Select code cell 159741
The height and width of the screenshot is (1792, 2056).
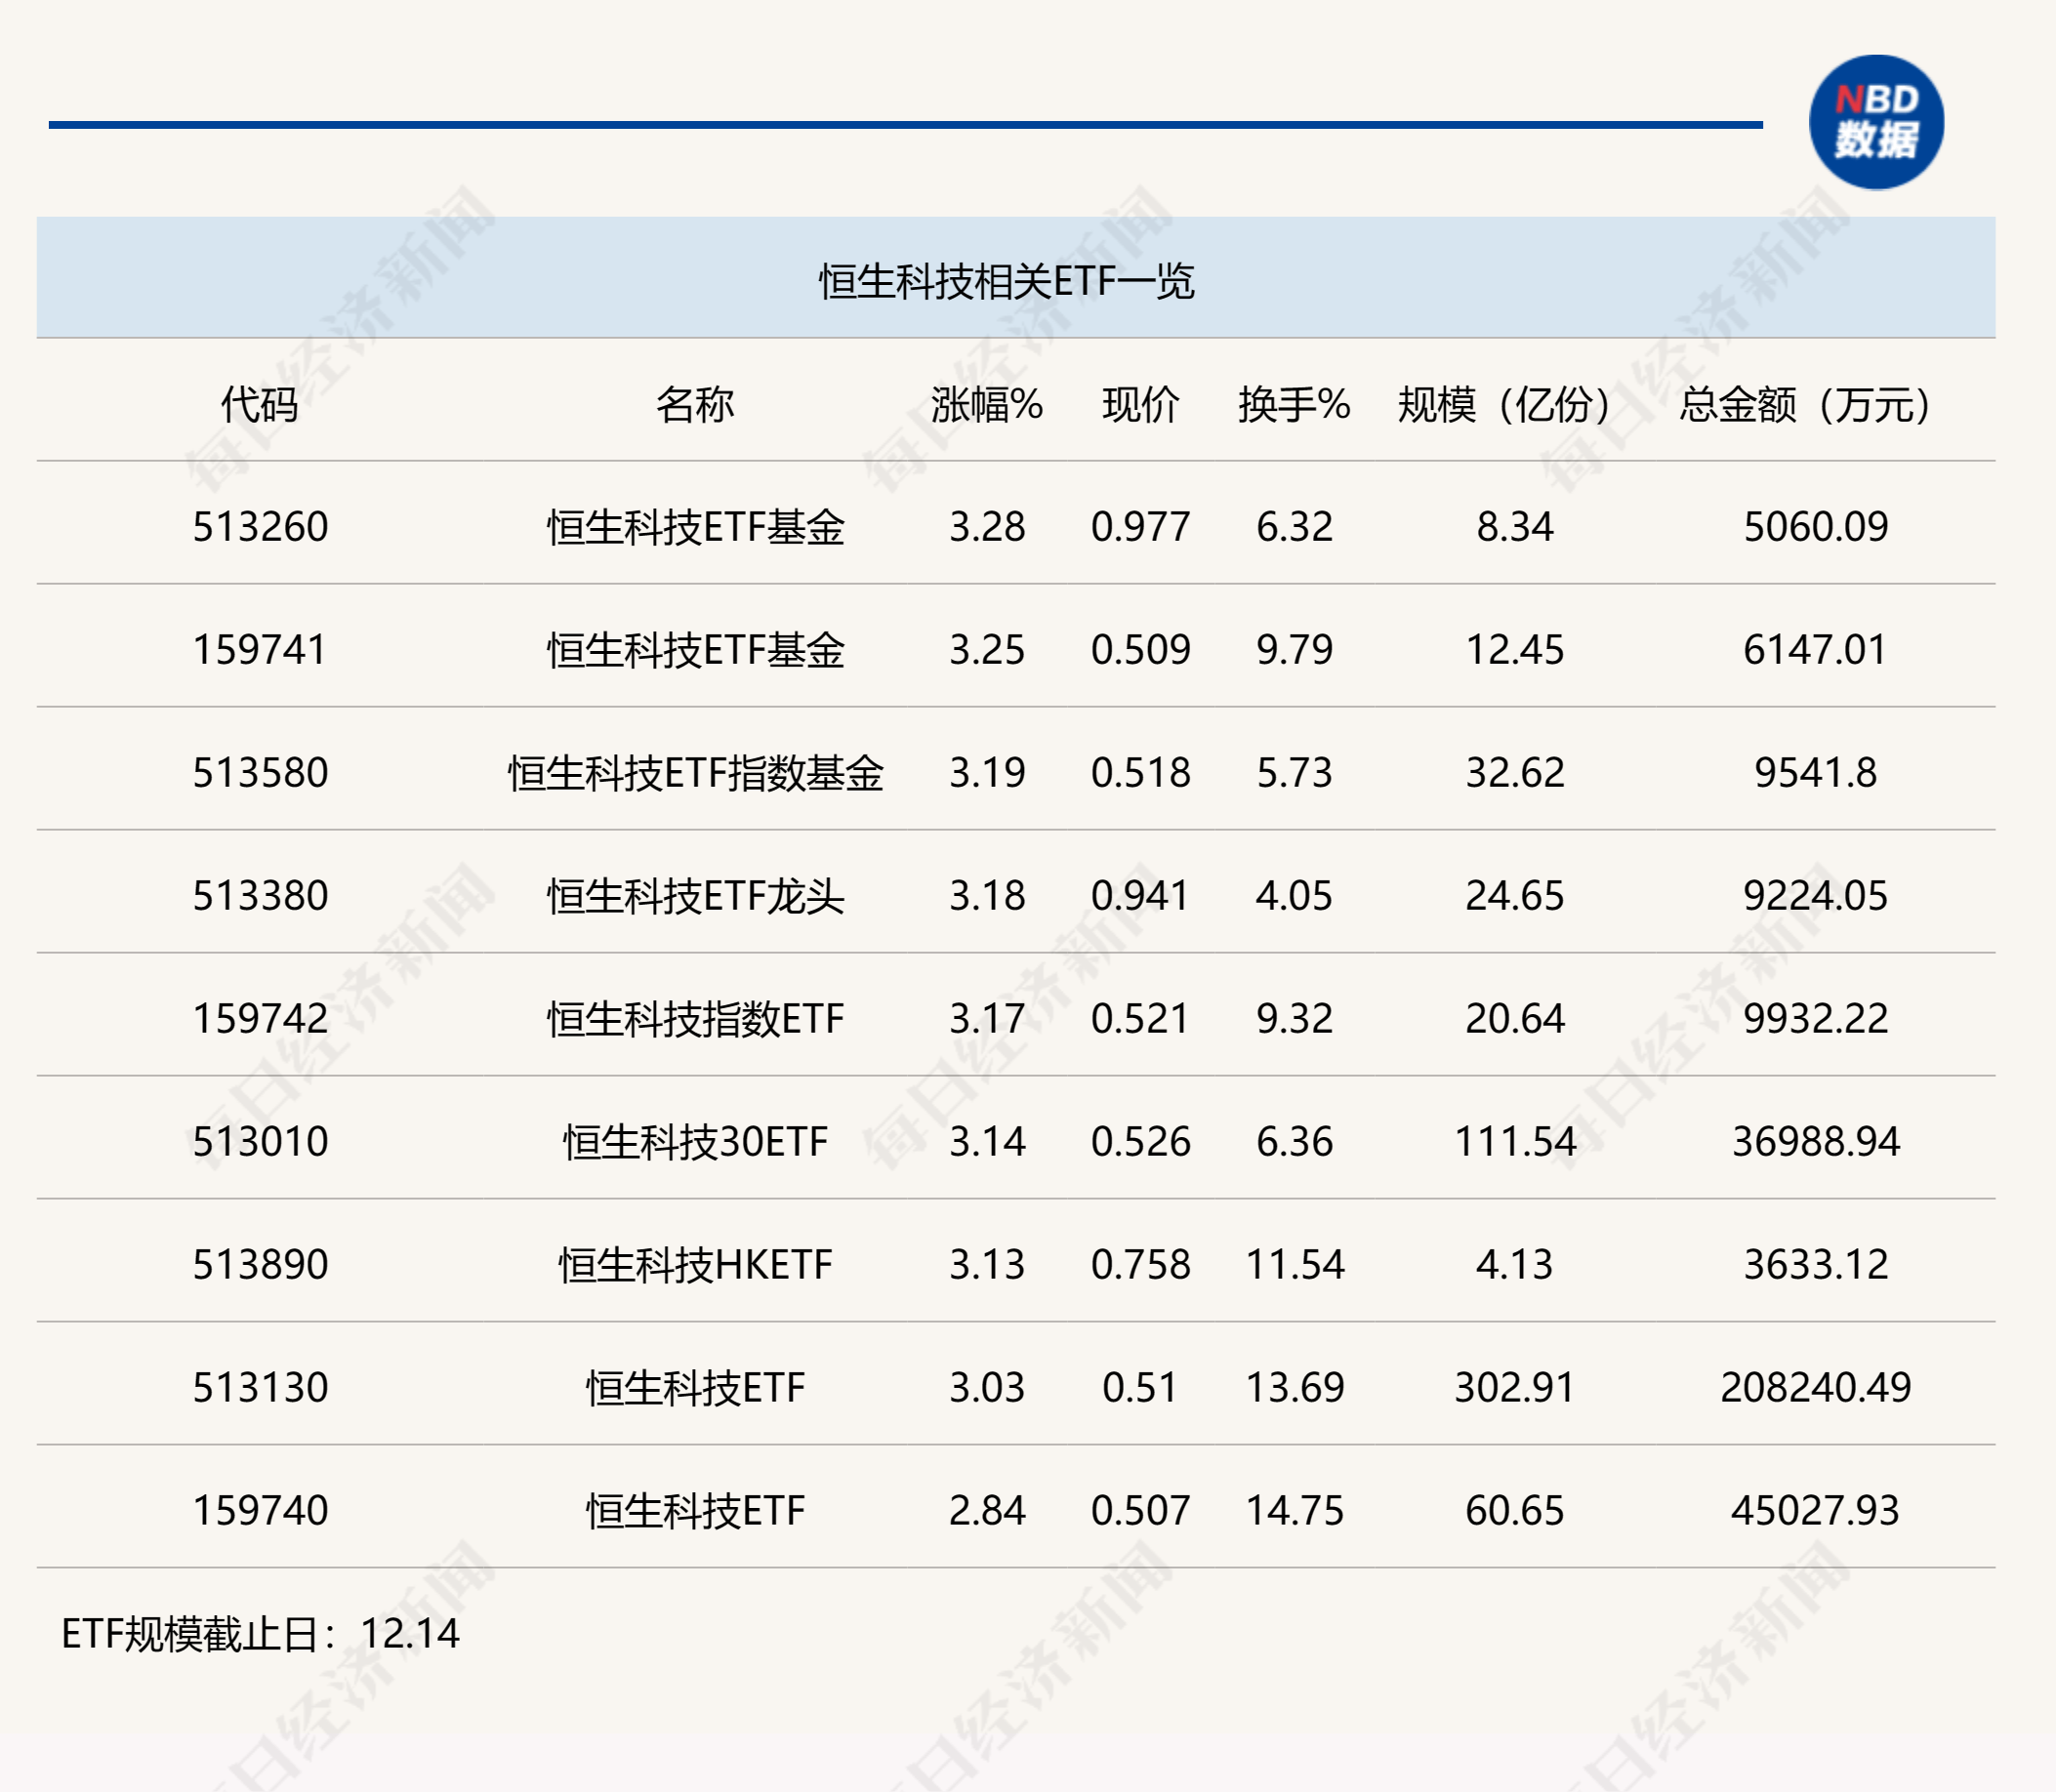tap(260, 650)
